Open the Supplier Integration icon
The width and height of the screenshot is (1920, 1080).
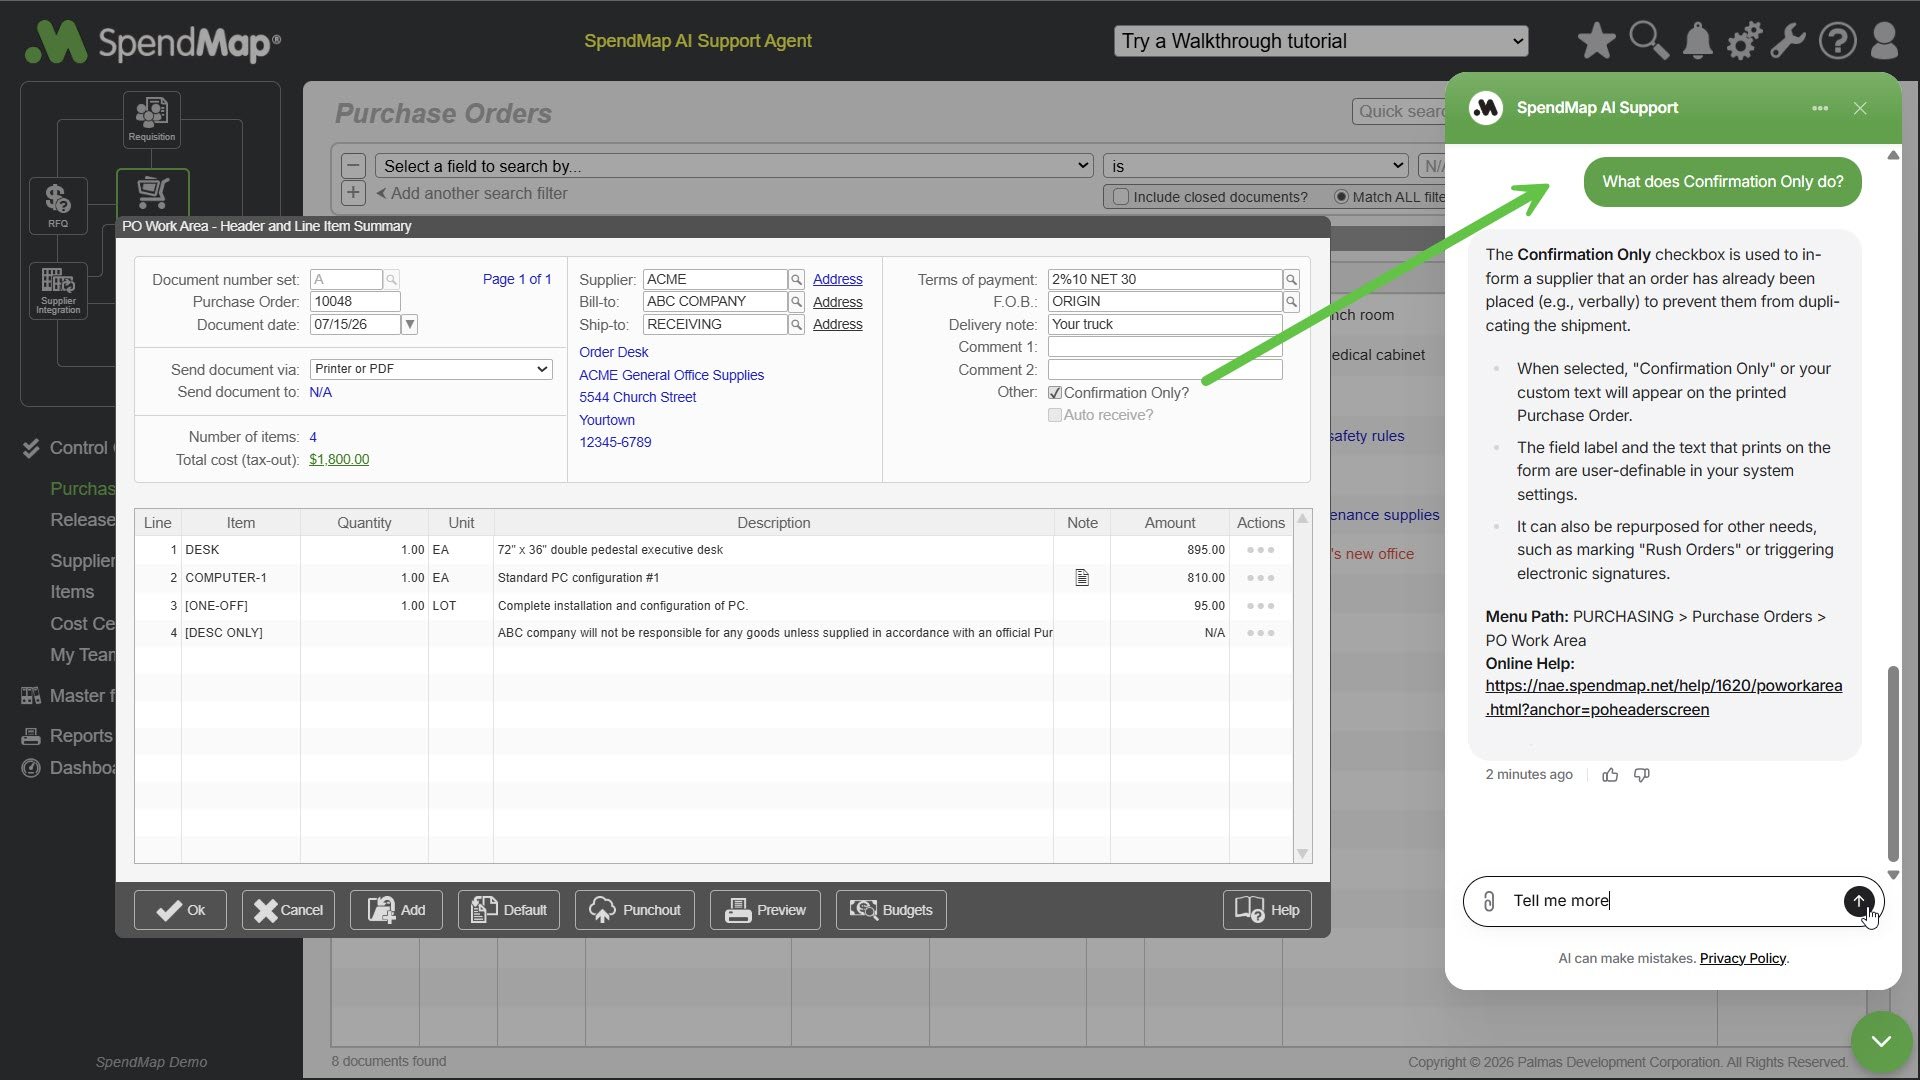58,291
